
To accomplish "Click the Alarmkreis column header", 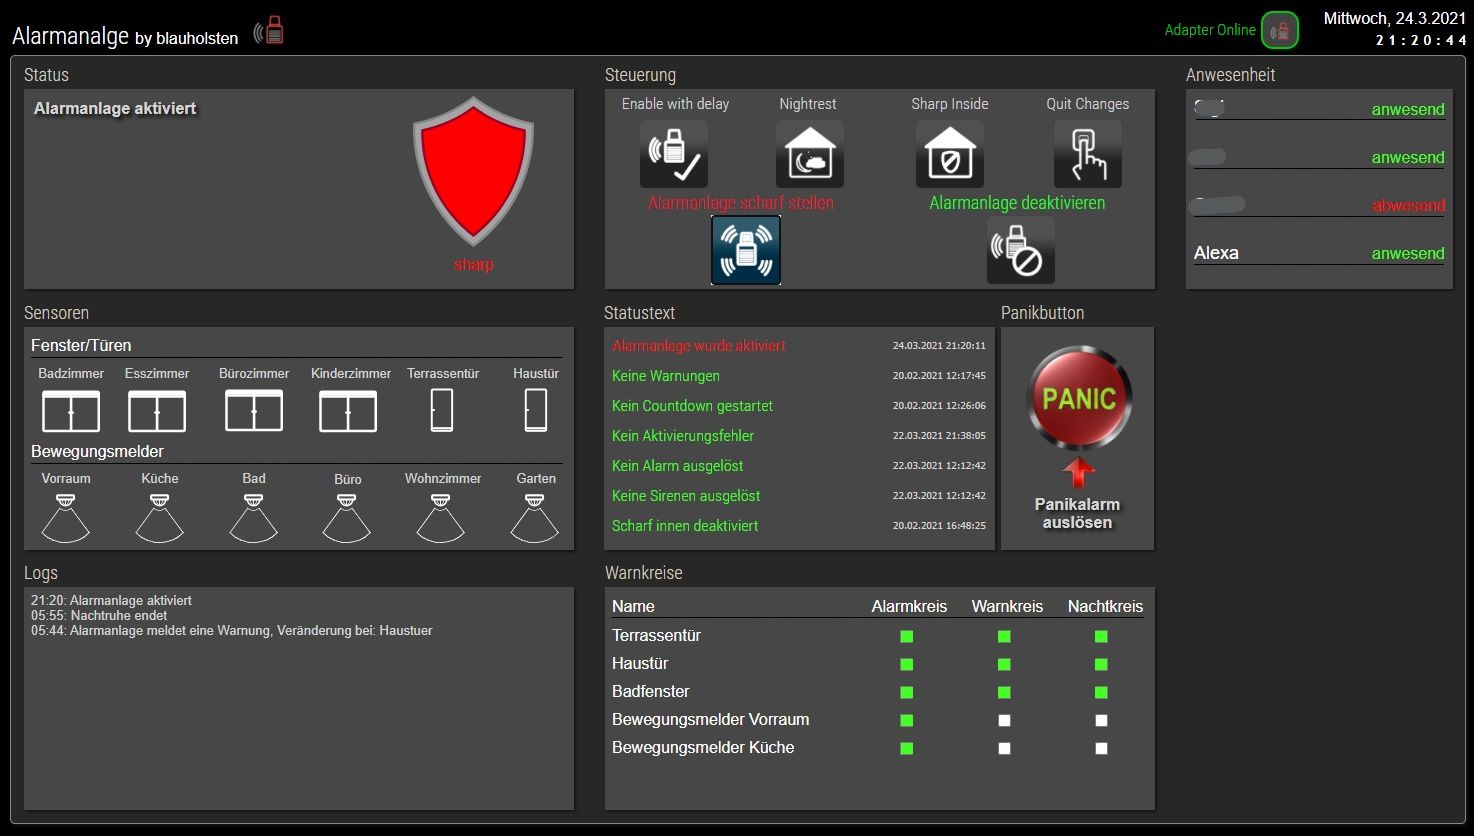I will (909, 606).
